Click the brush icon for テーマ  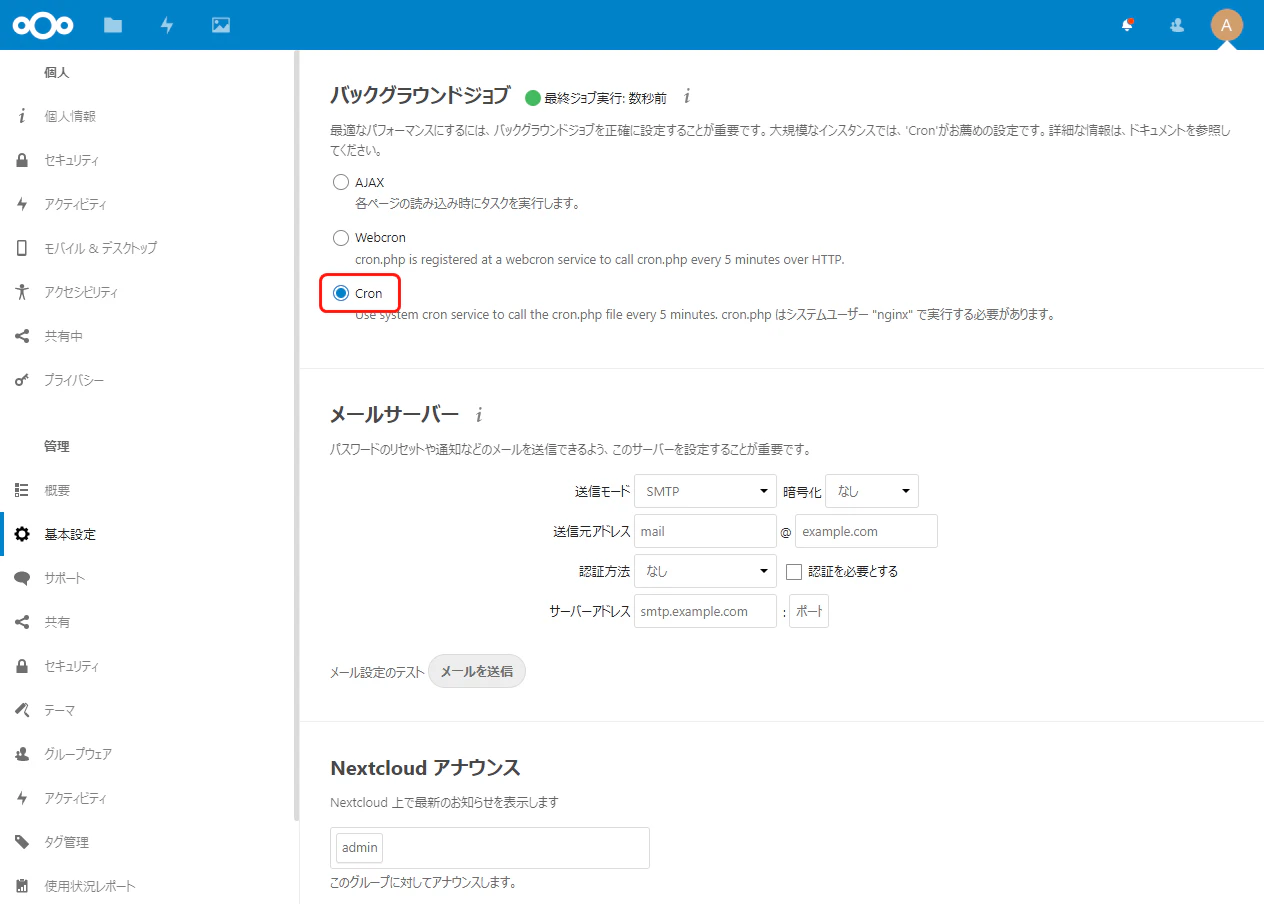22,710
